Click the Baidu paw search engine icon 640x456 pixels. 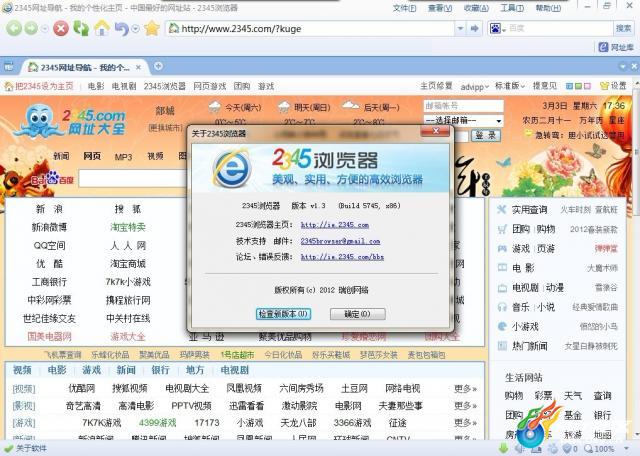pos(495,28)
